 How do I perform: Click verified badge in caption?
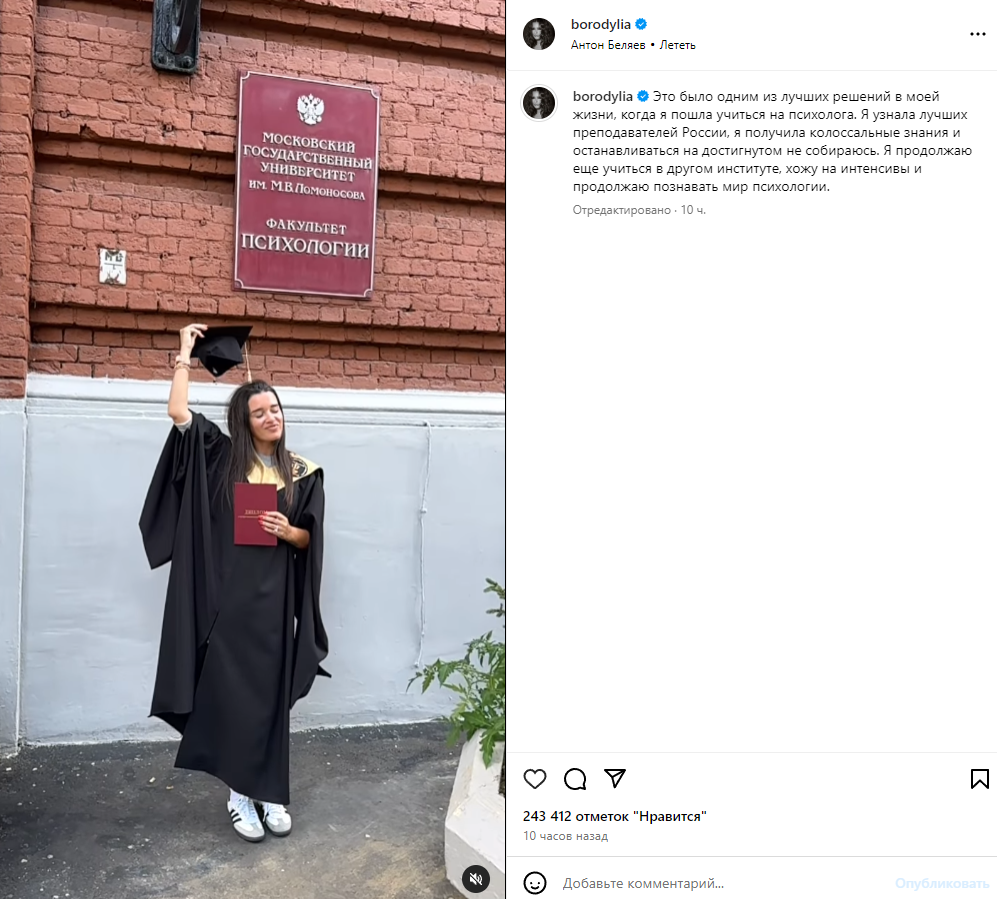(643, 97)
